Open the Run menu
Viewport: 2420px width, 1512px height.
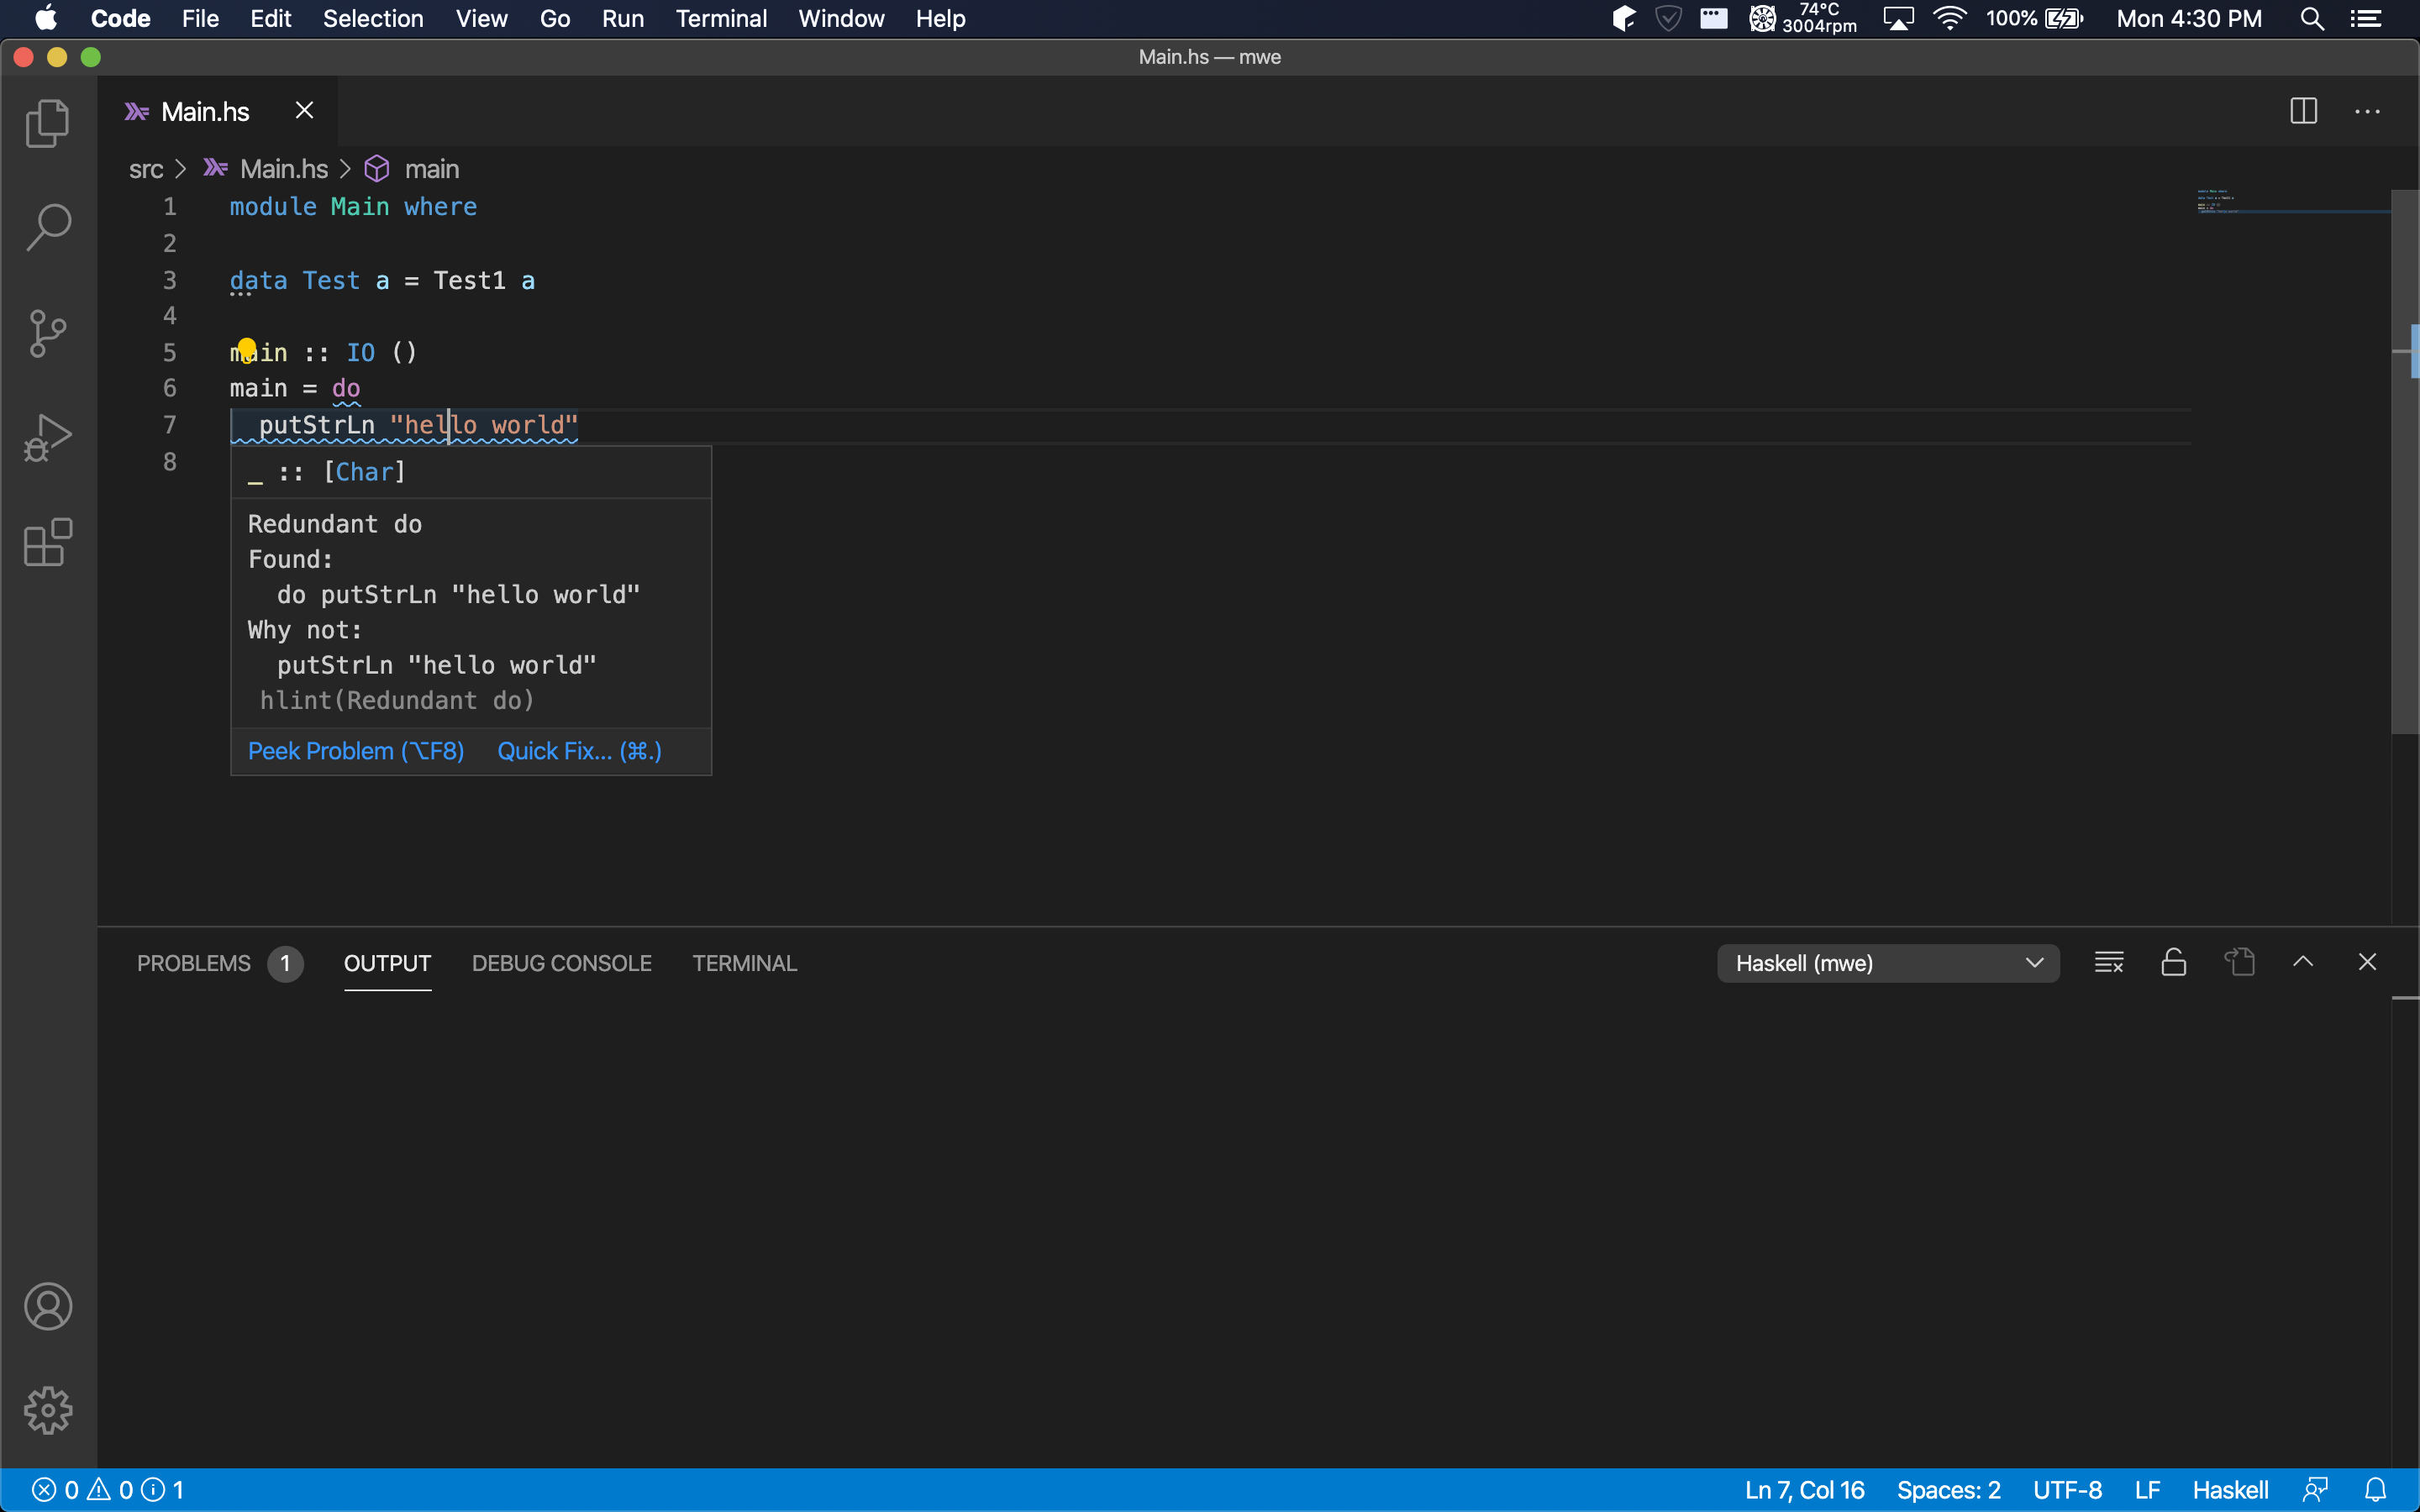[x=622, y=19]
